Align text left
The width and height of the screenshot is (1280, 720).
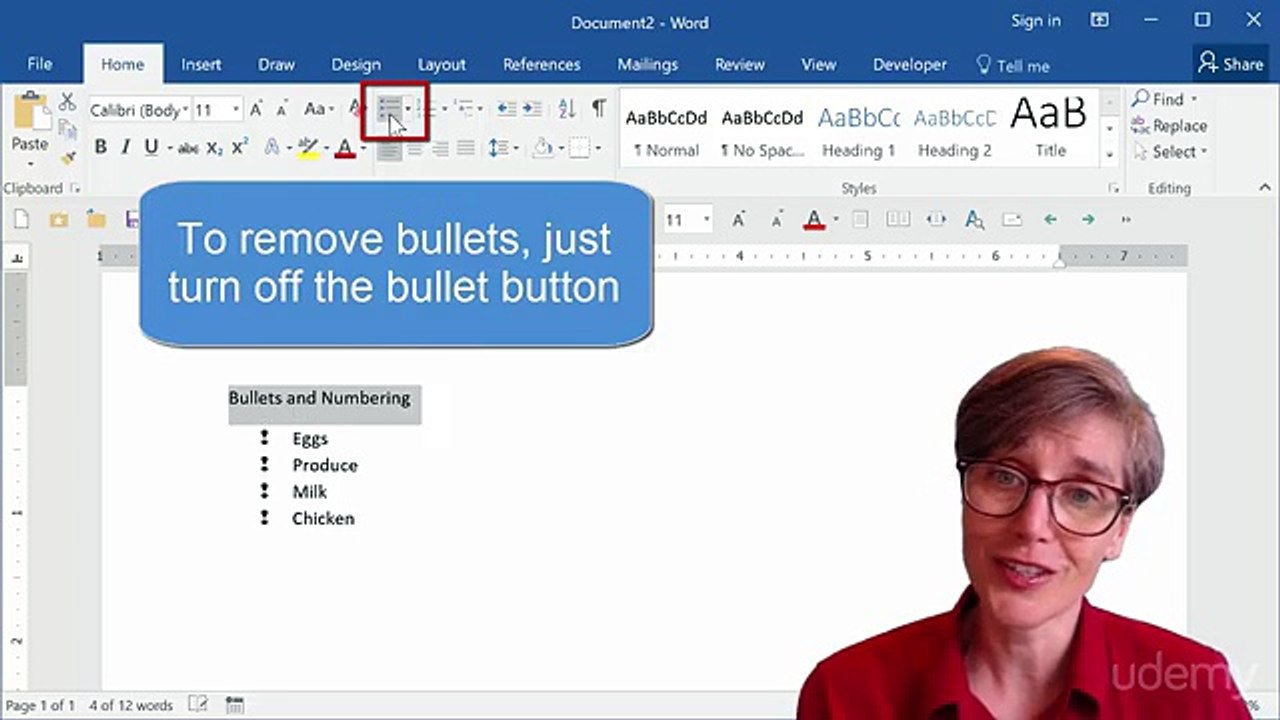point(388,148)
